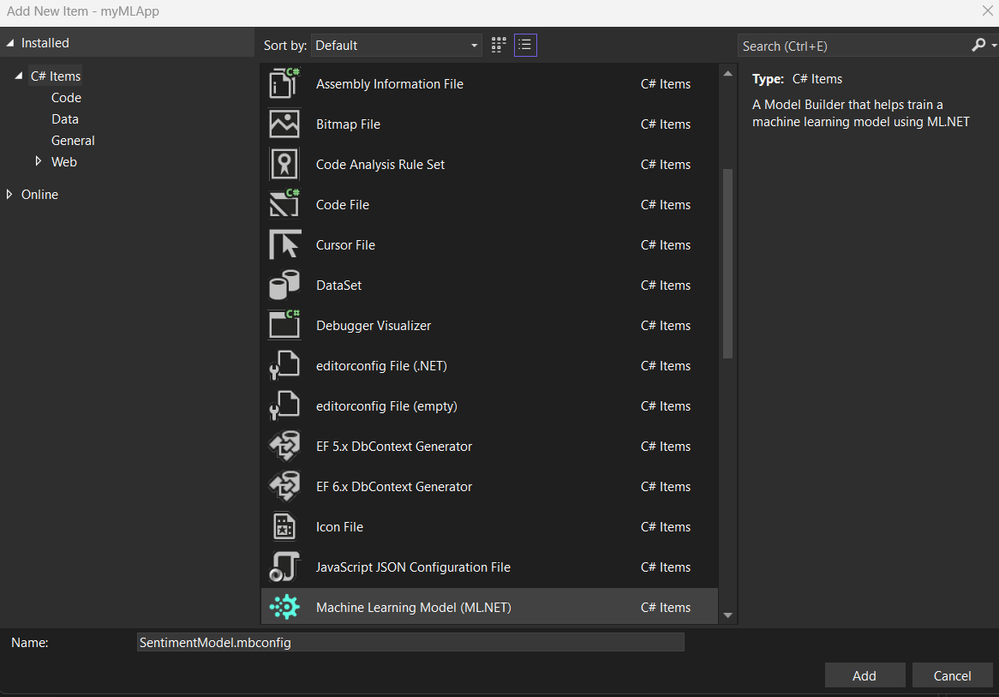This screenshot has width=999, height=697.
Task: Click the Bitmap File picture icon
Action: pyautogui.click(x=284, y=124)
